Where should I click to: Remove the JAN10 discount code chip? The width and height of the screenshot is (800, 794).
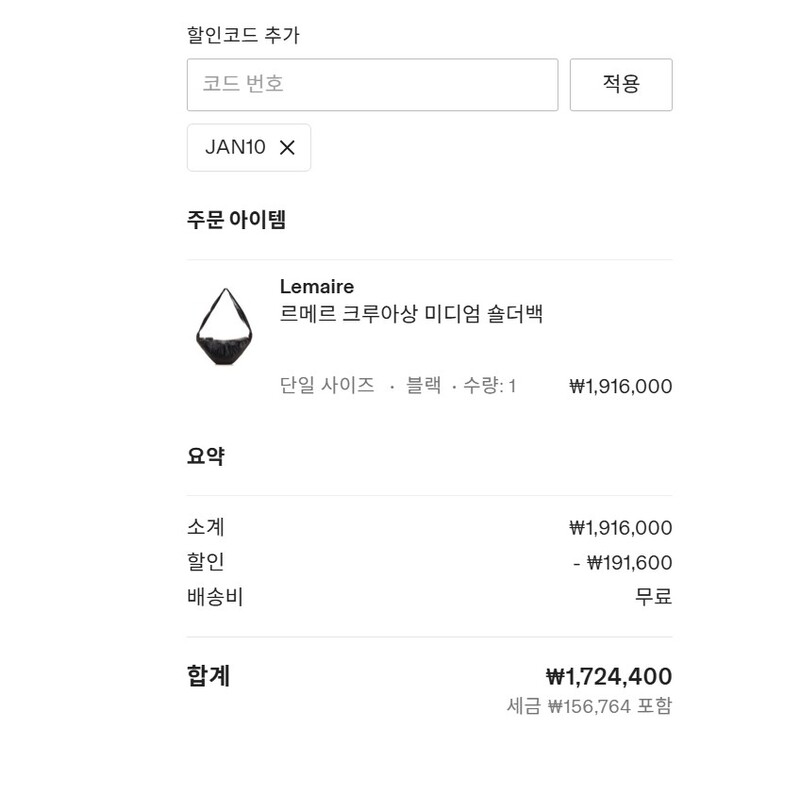[x=287, y=147]
